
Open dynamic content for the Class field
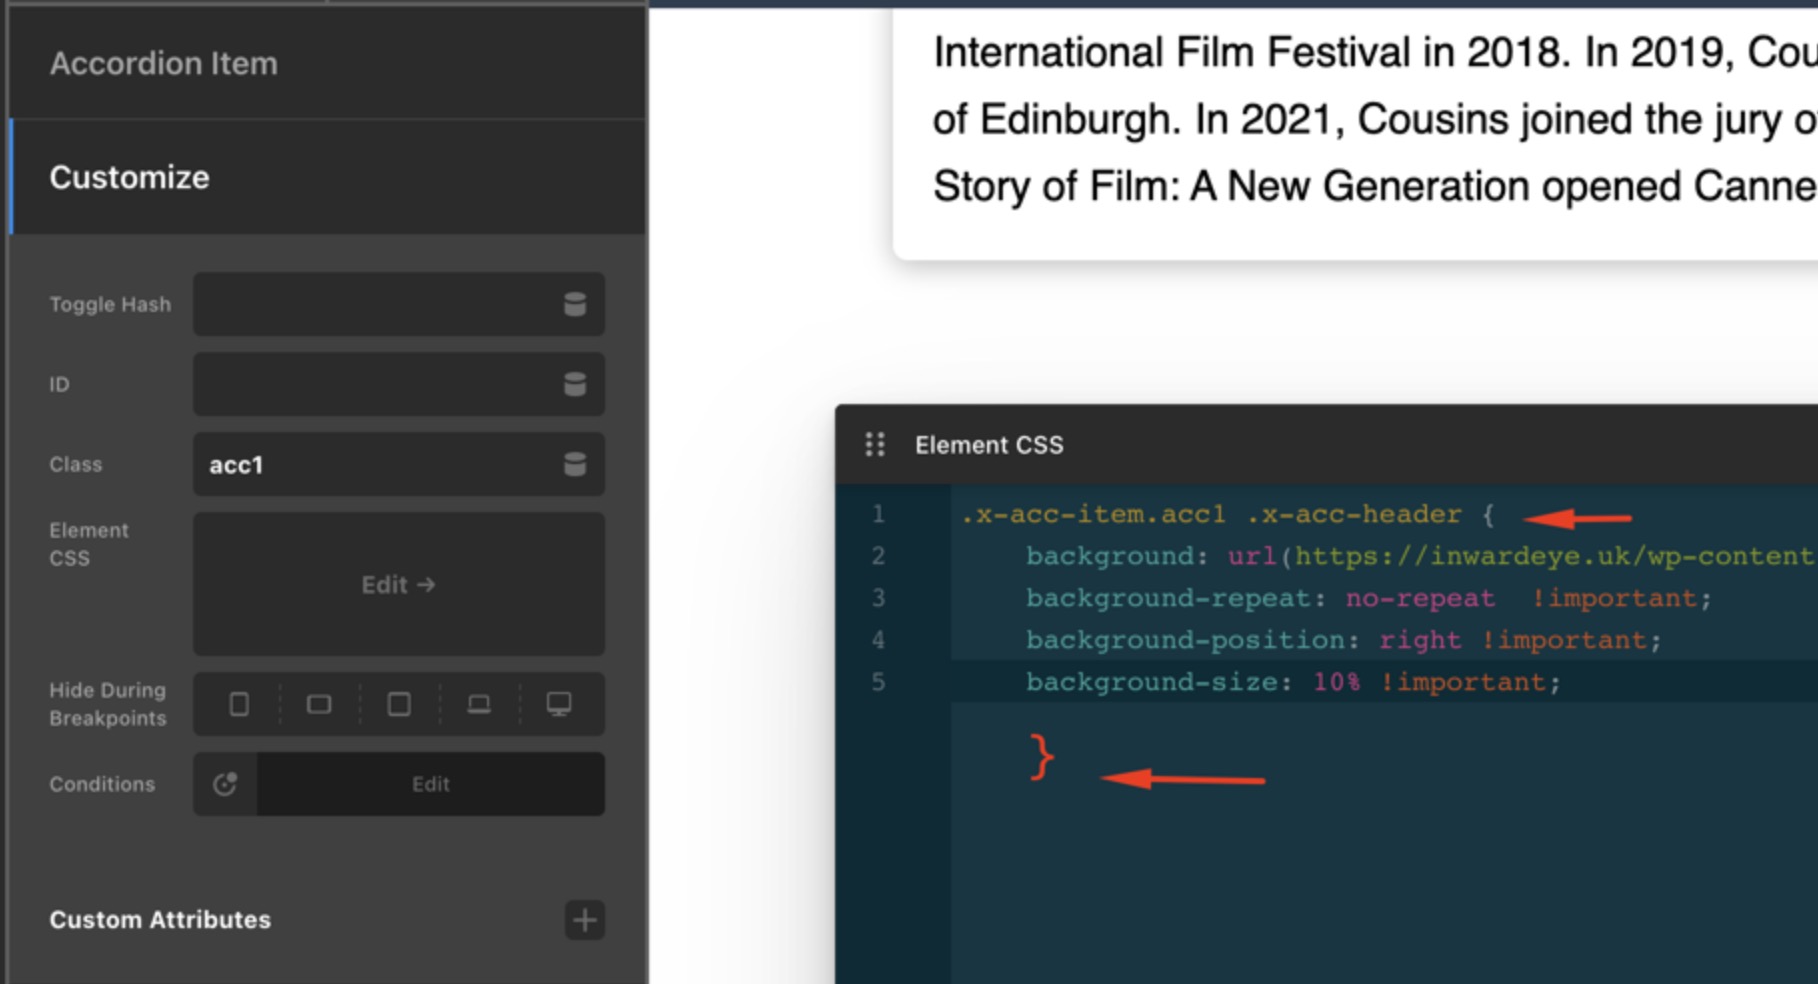click(574, 464)
